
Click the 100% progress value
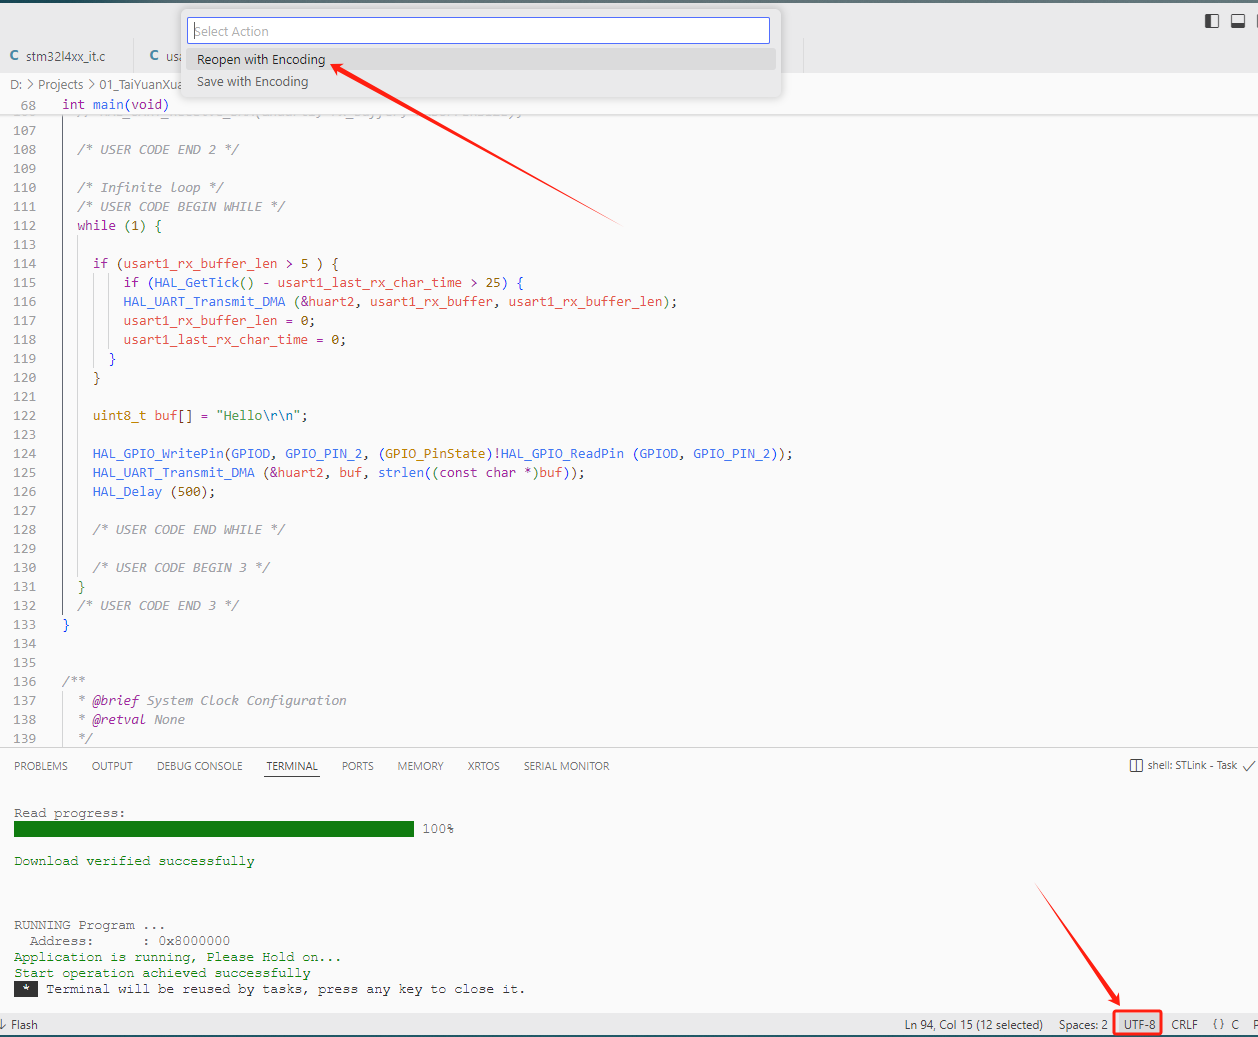point(438,829)
